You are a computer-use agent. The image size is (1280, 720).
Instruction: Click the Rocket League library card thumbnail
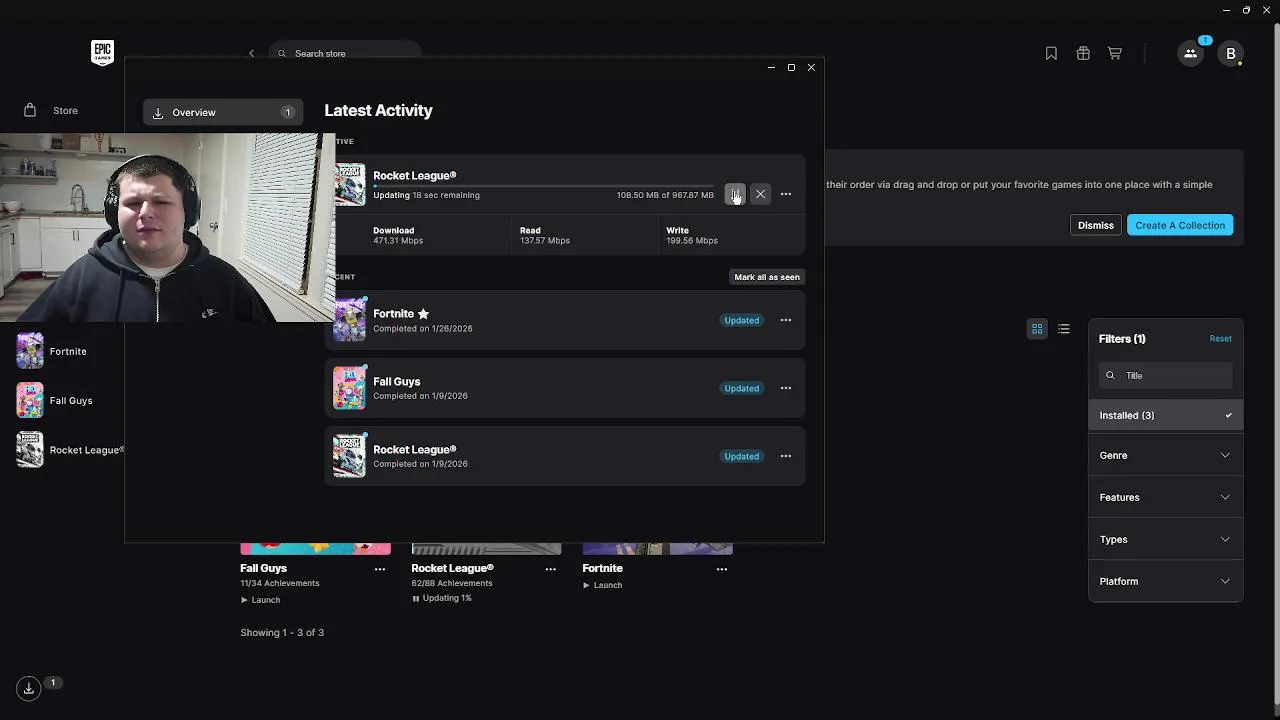486,548
